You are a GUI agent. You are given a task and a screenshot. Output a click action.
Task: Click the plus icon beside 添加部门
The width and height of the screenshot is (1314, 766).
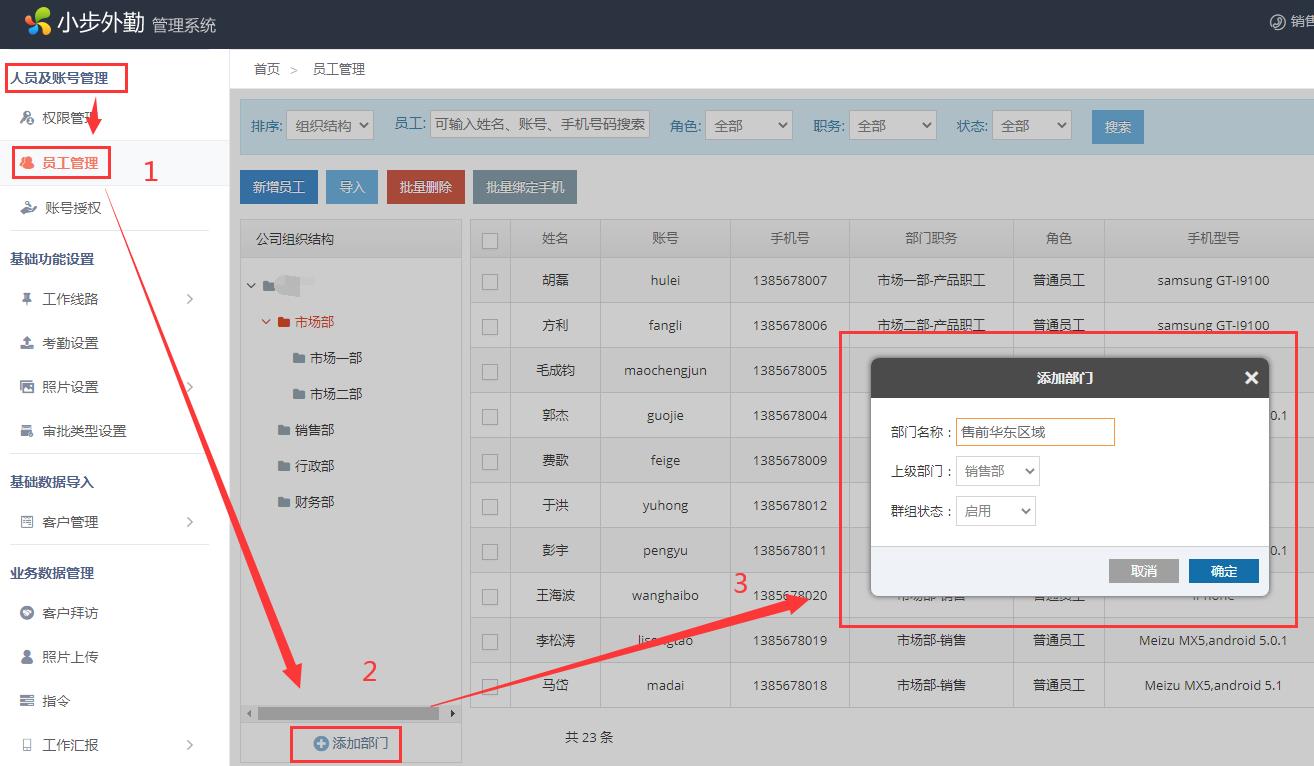(x=321, y=743)
